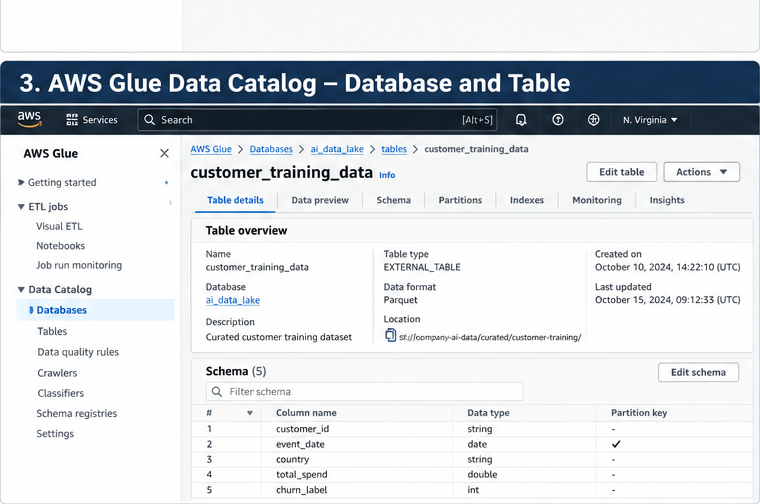Screen dimensions: 760x504
Task: Open the Schema tab
Action: coord(394,200)
